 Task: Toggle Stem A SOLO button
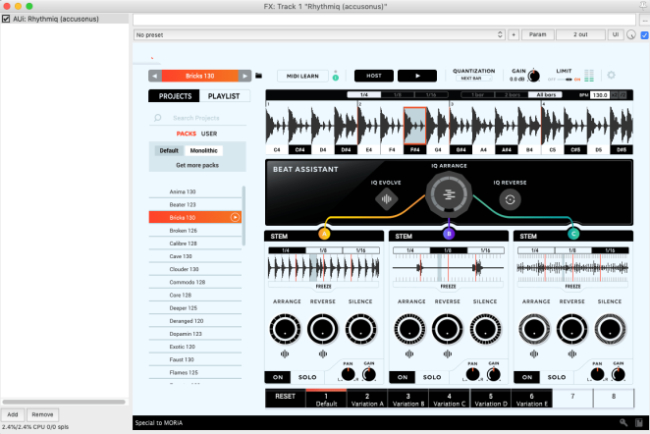(307, 377)
